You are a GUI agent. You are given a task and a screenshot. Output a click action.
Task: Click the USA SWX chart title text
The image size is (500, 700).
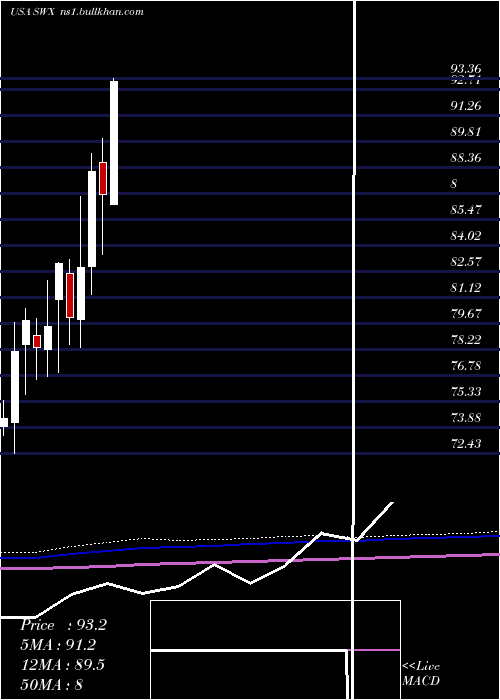tap(32, 12)
